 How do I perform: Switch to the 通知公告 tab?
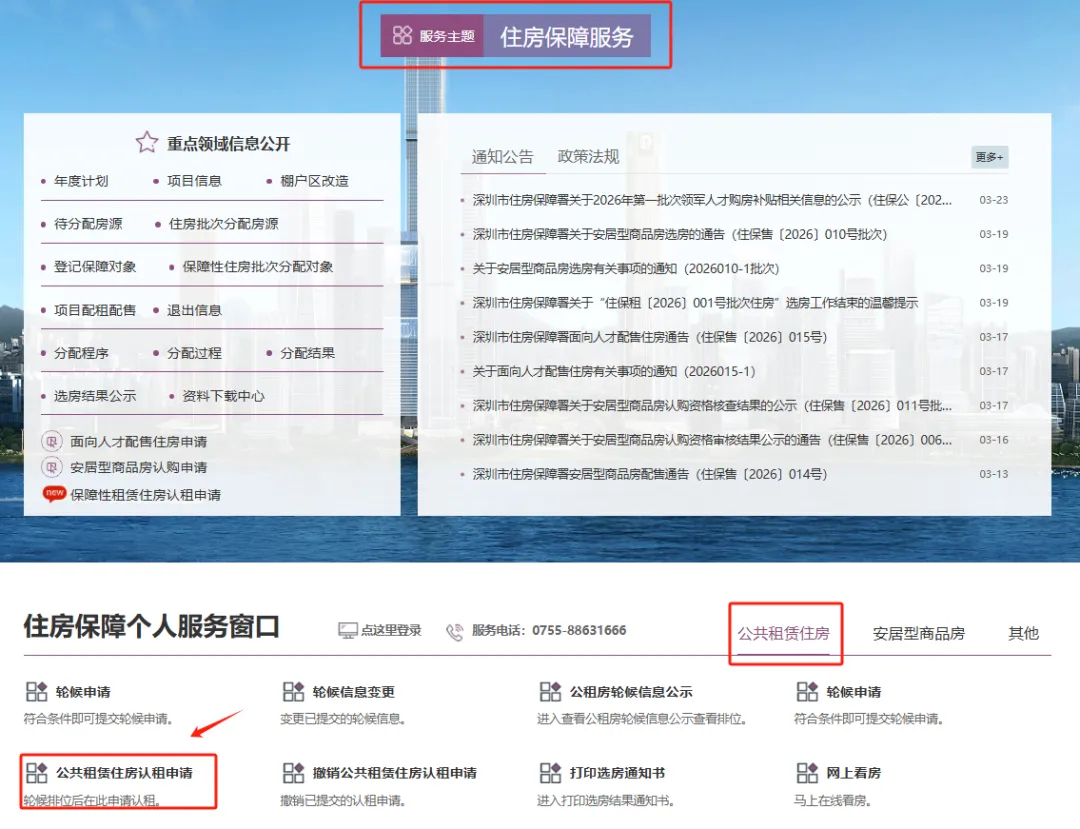pyautogui.click(x=503, y=157)
